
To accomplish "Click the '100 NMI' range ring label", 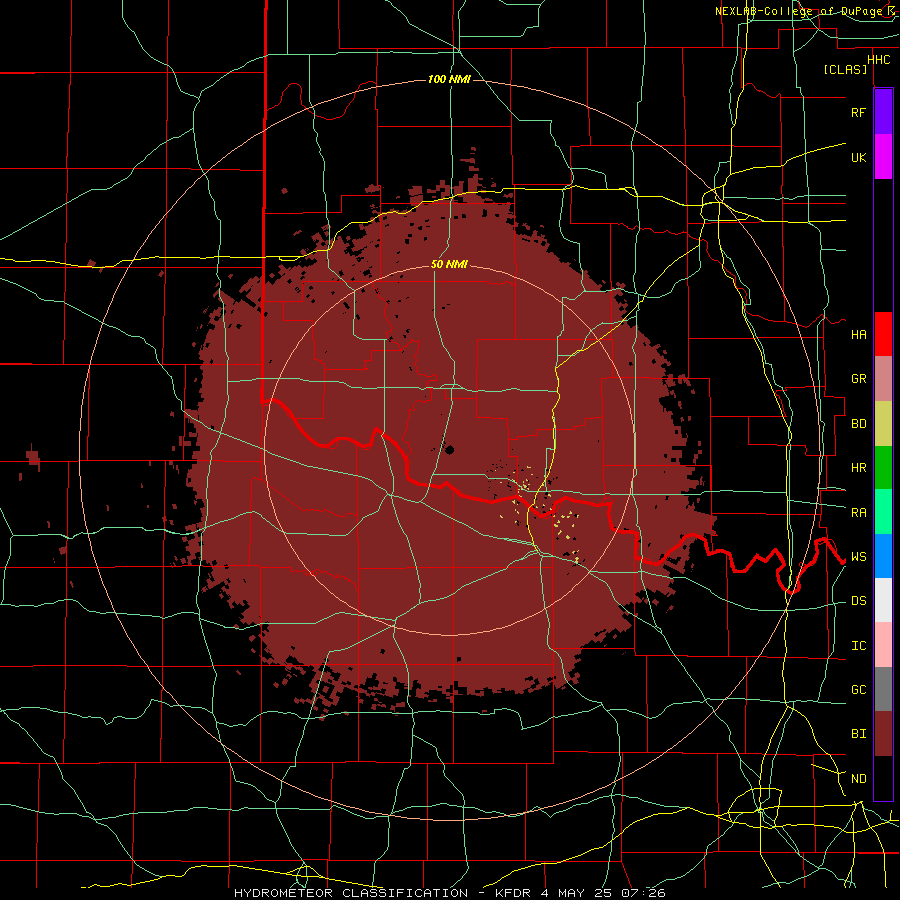I will (x=449, y=79).
